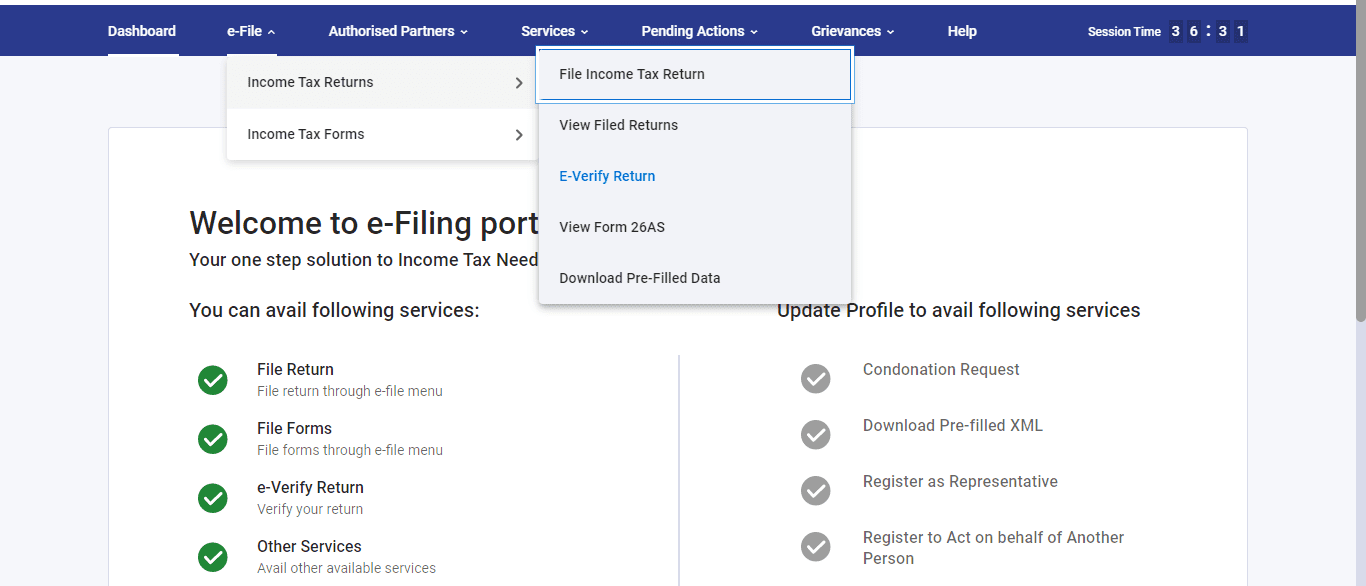Screen dimensions: 1366x586
Task: Select File Income Tax Return option
Action: 694,74
